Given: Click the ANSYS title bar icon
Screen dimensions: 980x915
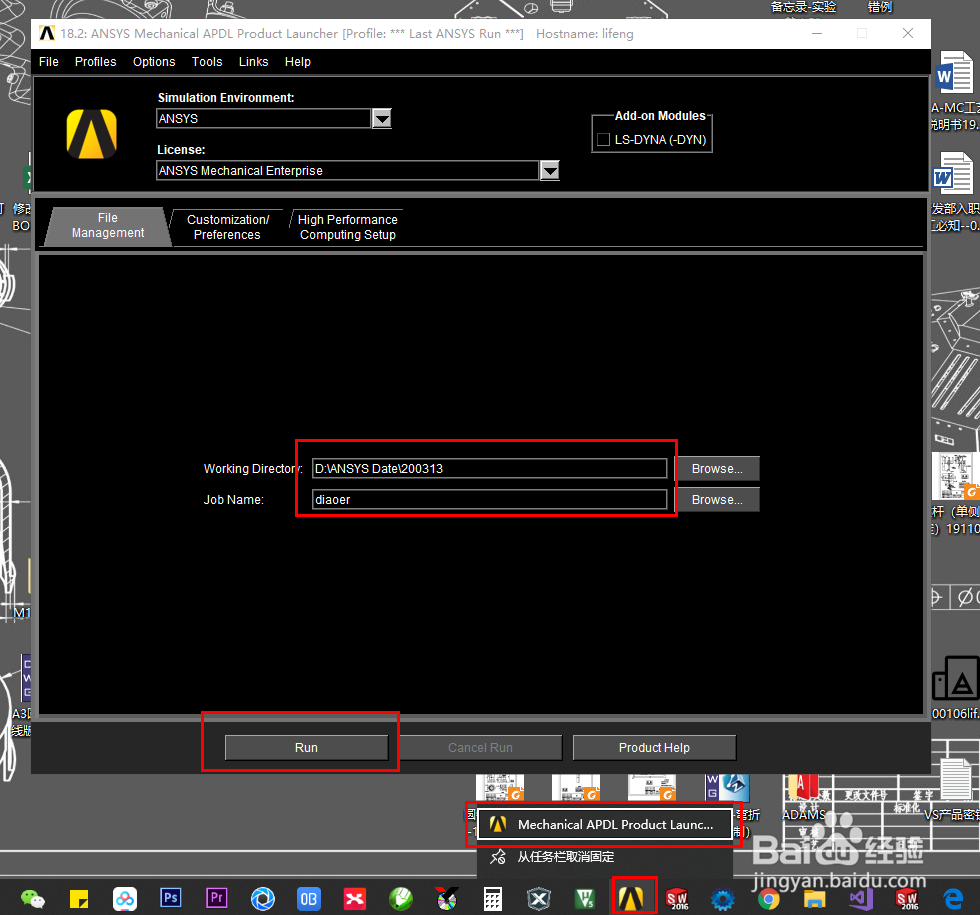Looking at the screenshot, I should pos(47,33).
